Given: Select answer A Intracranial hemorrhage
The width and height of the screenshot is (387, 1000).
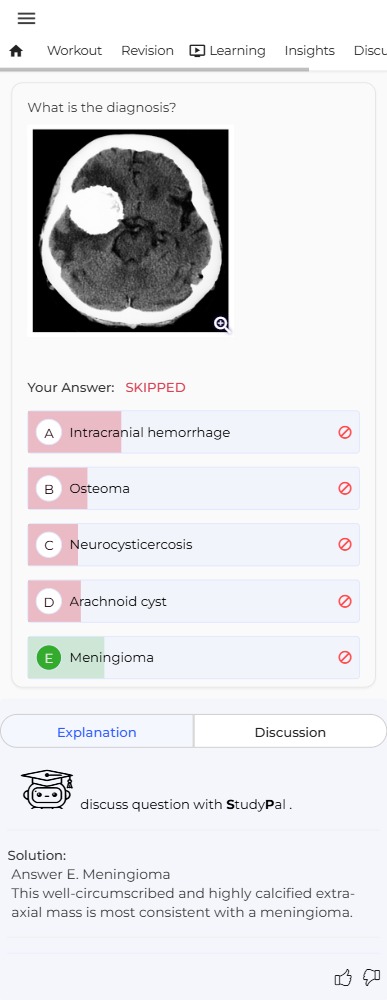Looking at the screenshot, I should coord(194,432).
